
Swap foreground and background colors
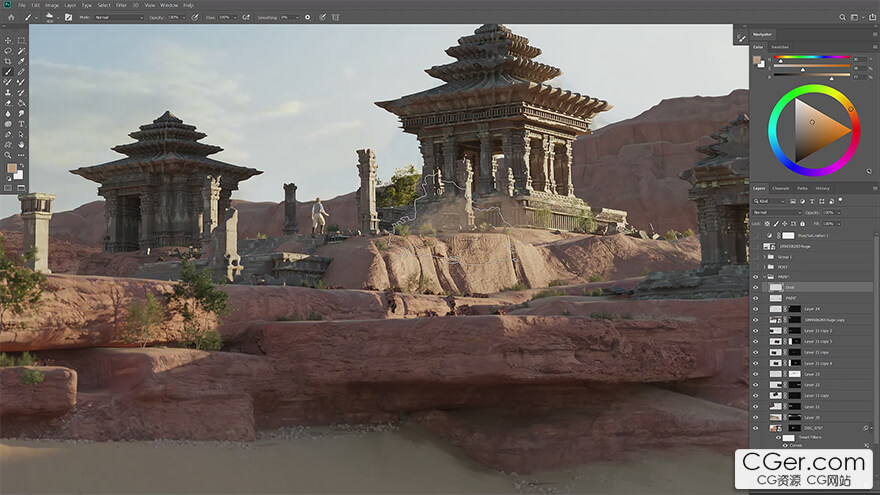tap(21, 165)
